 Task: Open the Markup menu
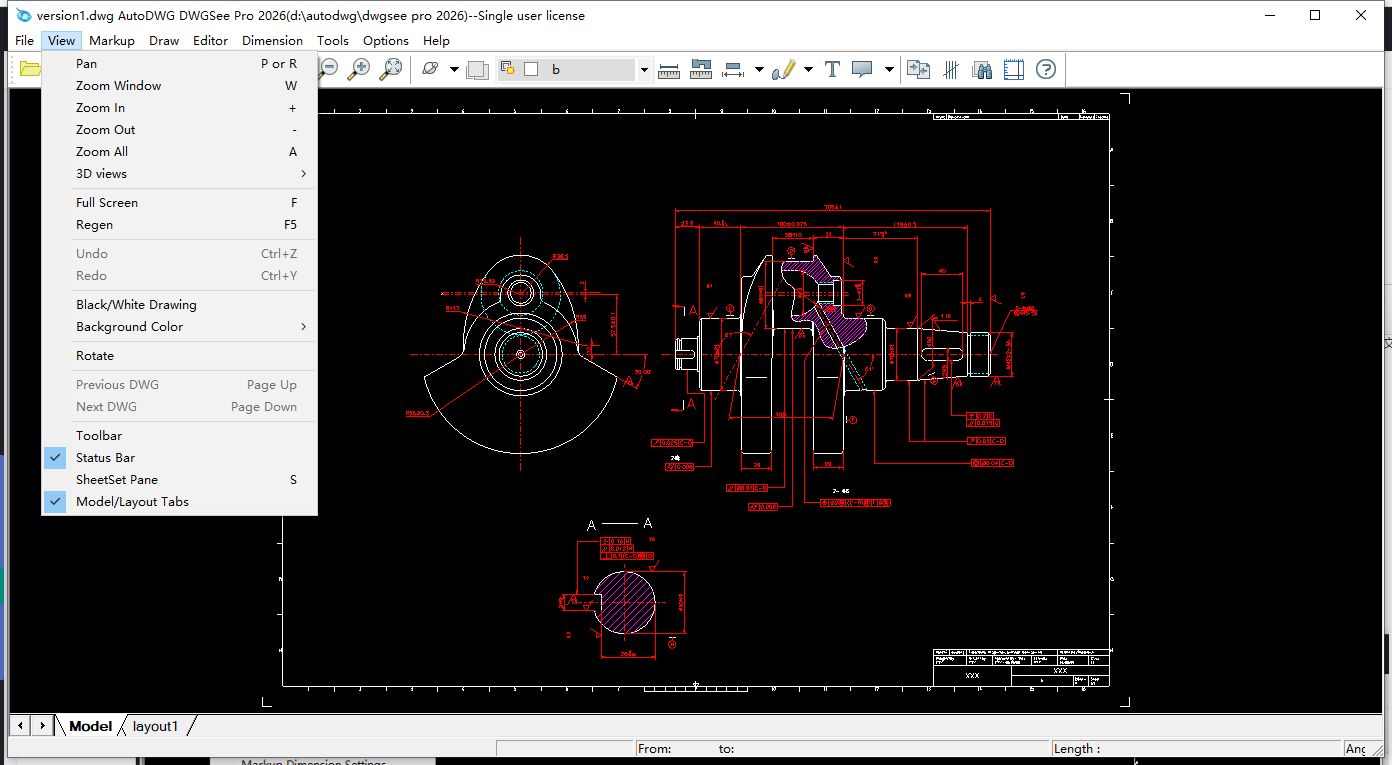pos(112,41)
